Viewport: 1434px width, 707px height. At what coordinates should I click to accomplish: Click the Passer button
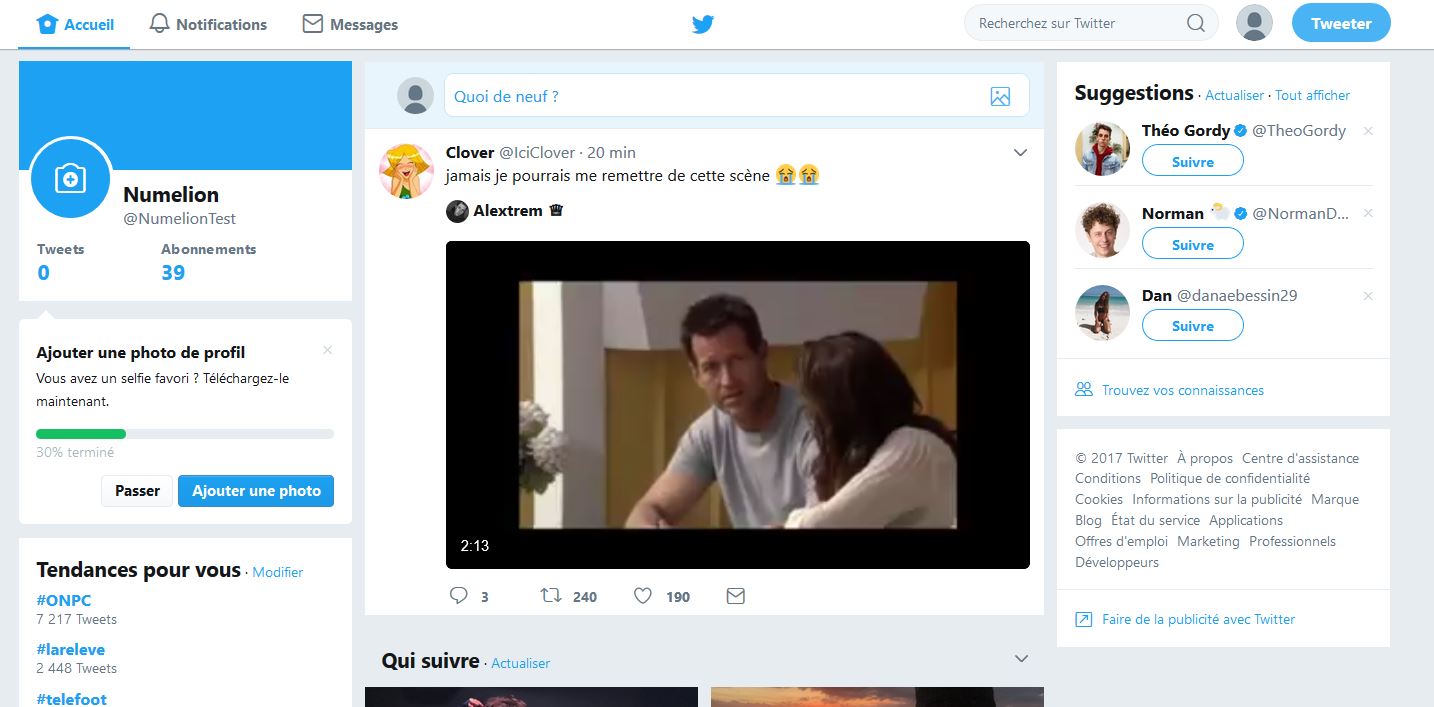(x=137, y=491)
